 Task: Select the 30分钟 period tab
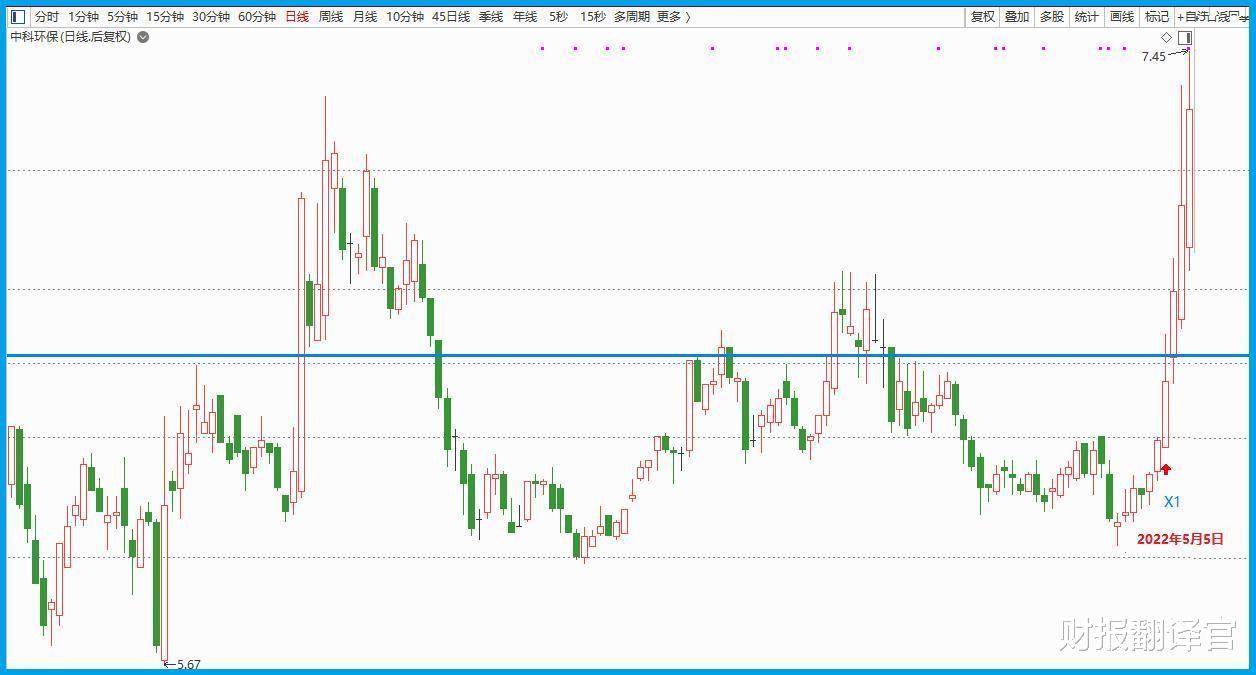tap(211, 17)
